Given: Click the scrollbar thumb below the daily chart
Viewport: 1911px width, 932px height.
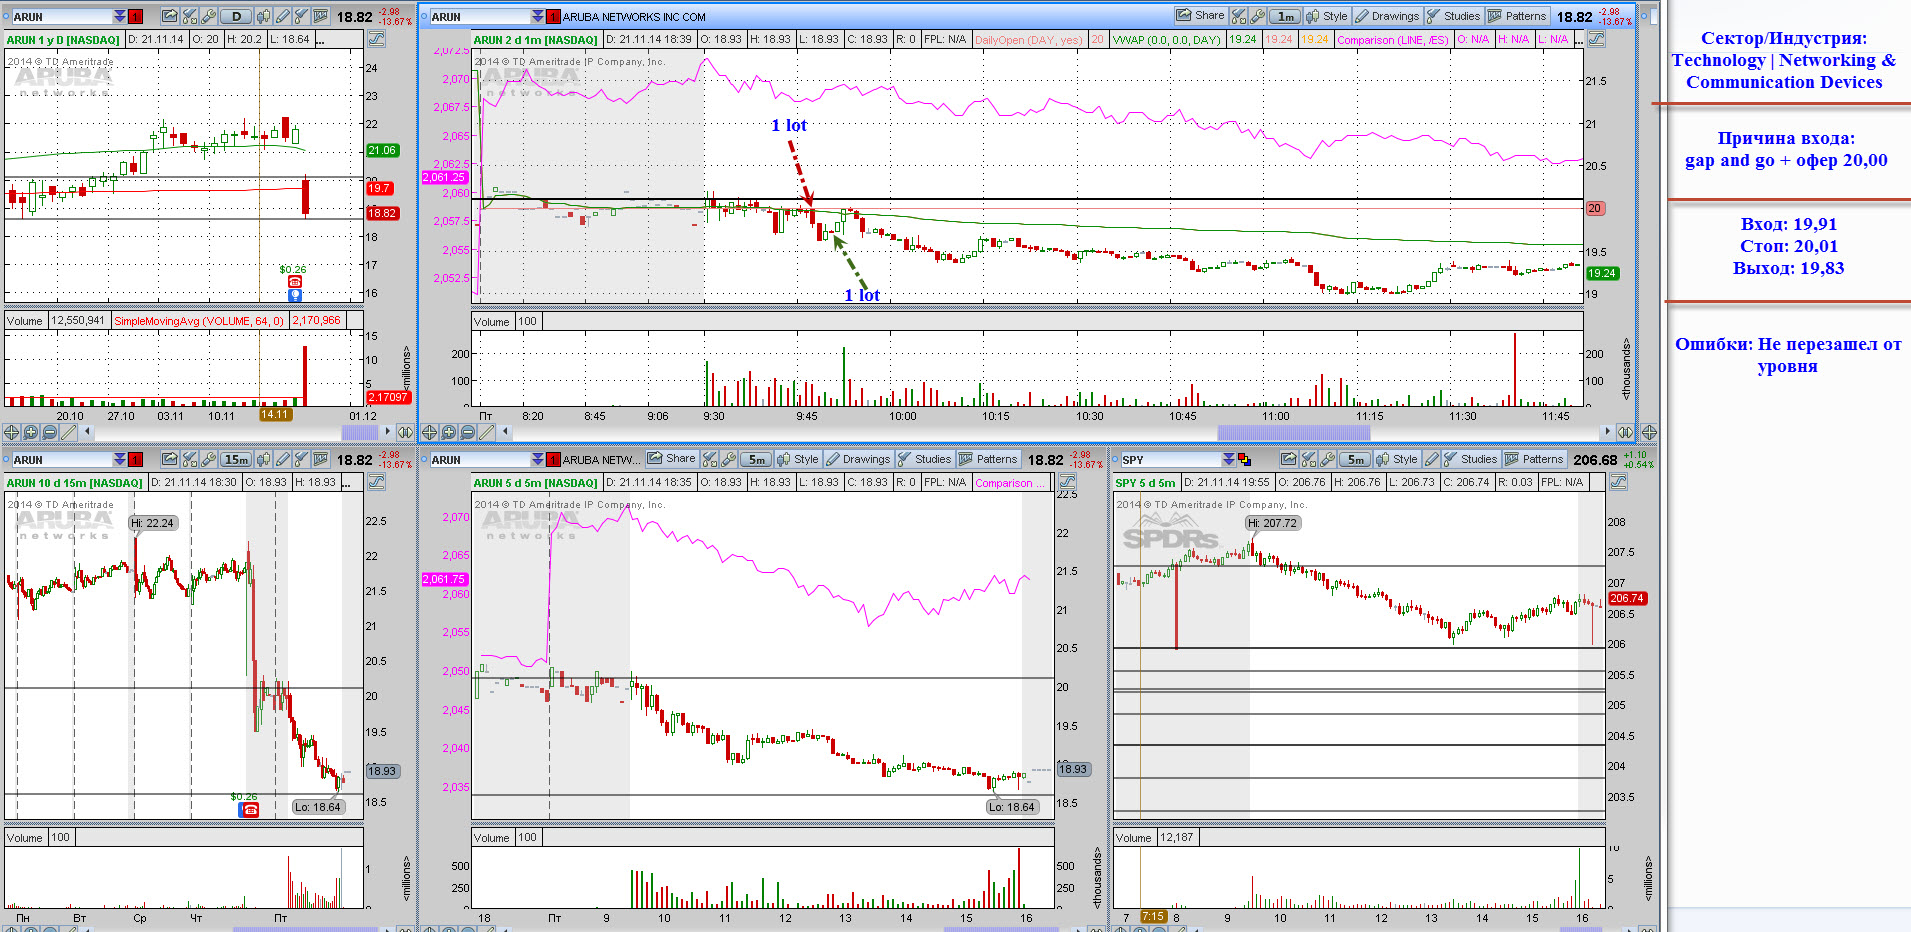Looking at the screenshot, I should 360,432.
